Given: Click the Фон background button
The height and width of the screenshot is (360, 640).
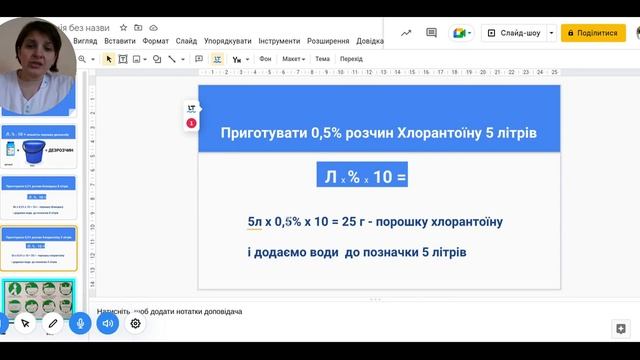Looking at the screenshot, I should pyautogui.click(x=265, y=59).
